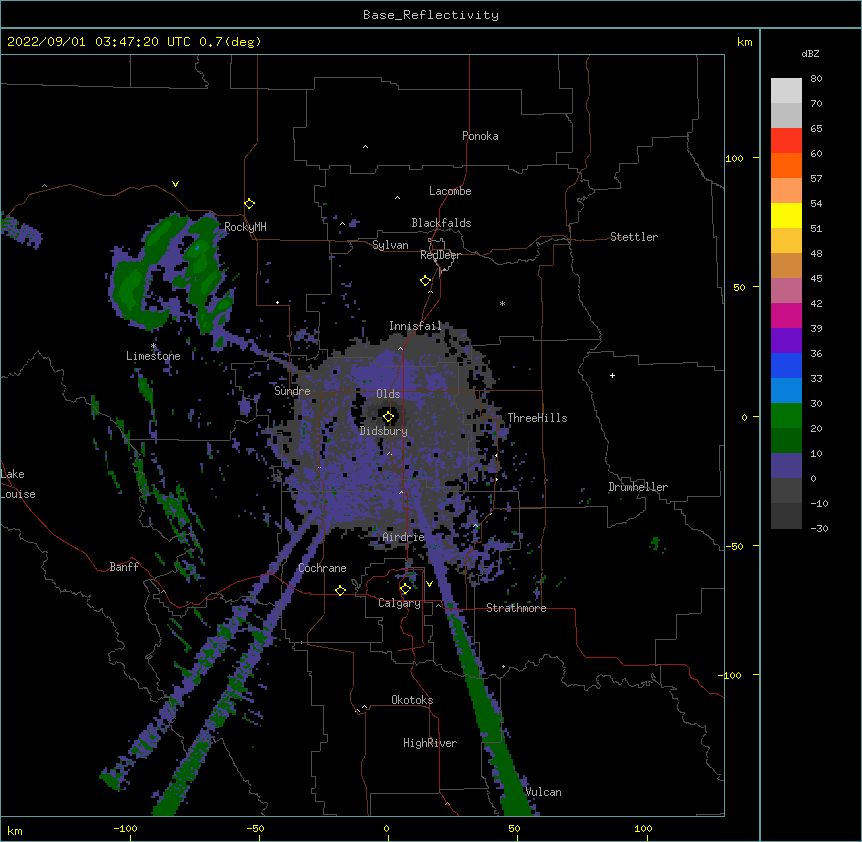
Task: Click the yellow diamond marker right of Cochrane
Action: coord(340,590)
